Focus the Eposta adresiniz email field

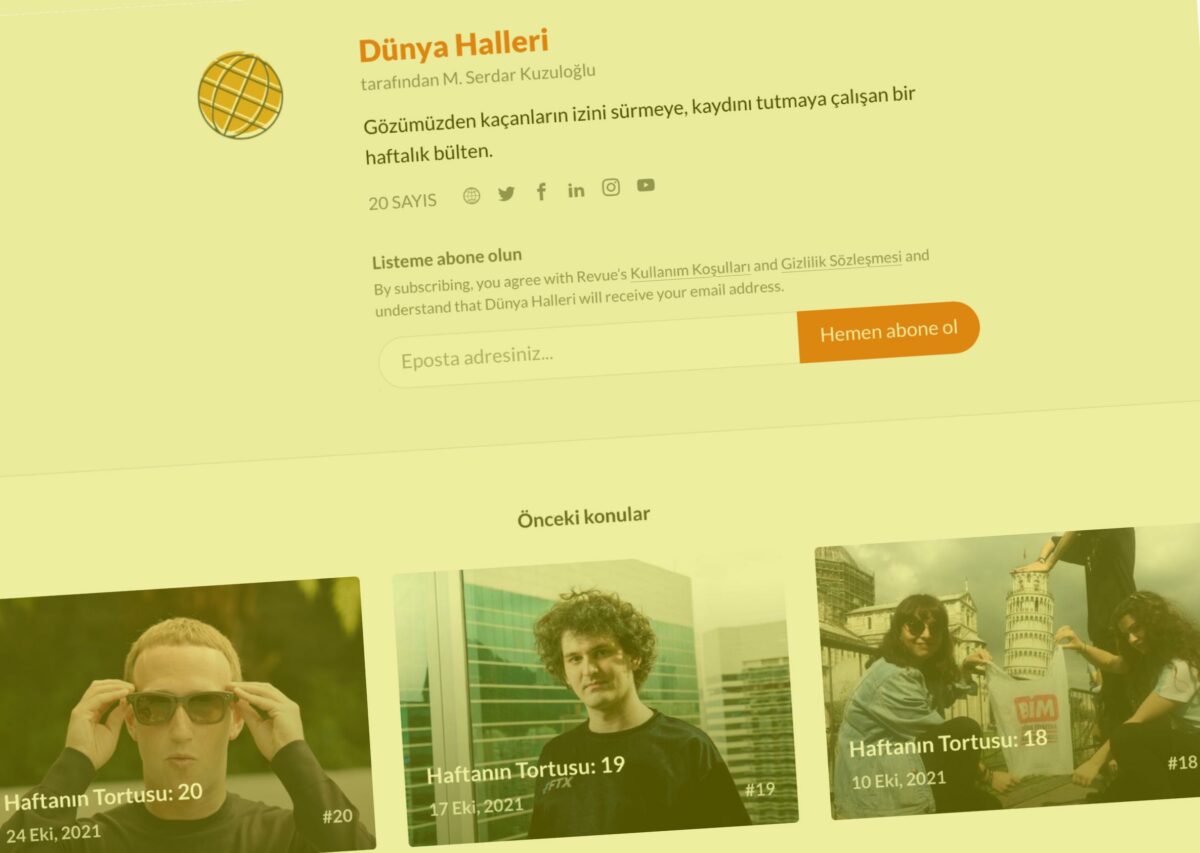(589, 350)
